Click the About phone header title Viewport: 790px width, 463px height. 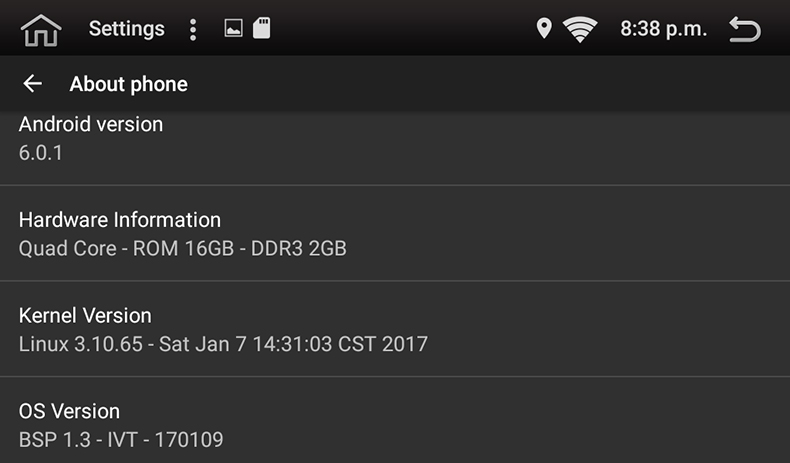point(128,84)
